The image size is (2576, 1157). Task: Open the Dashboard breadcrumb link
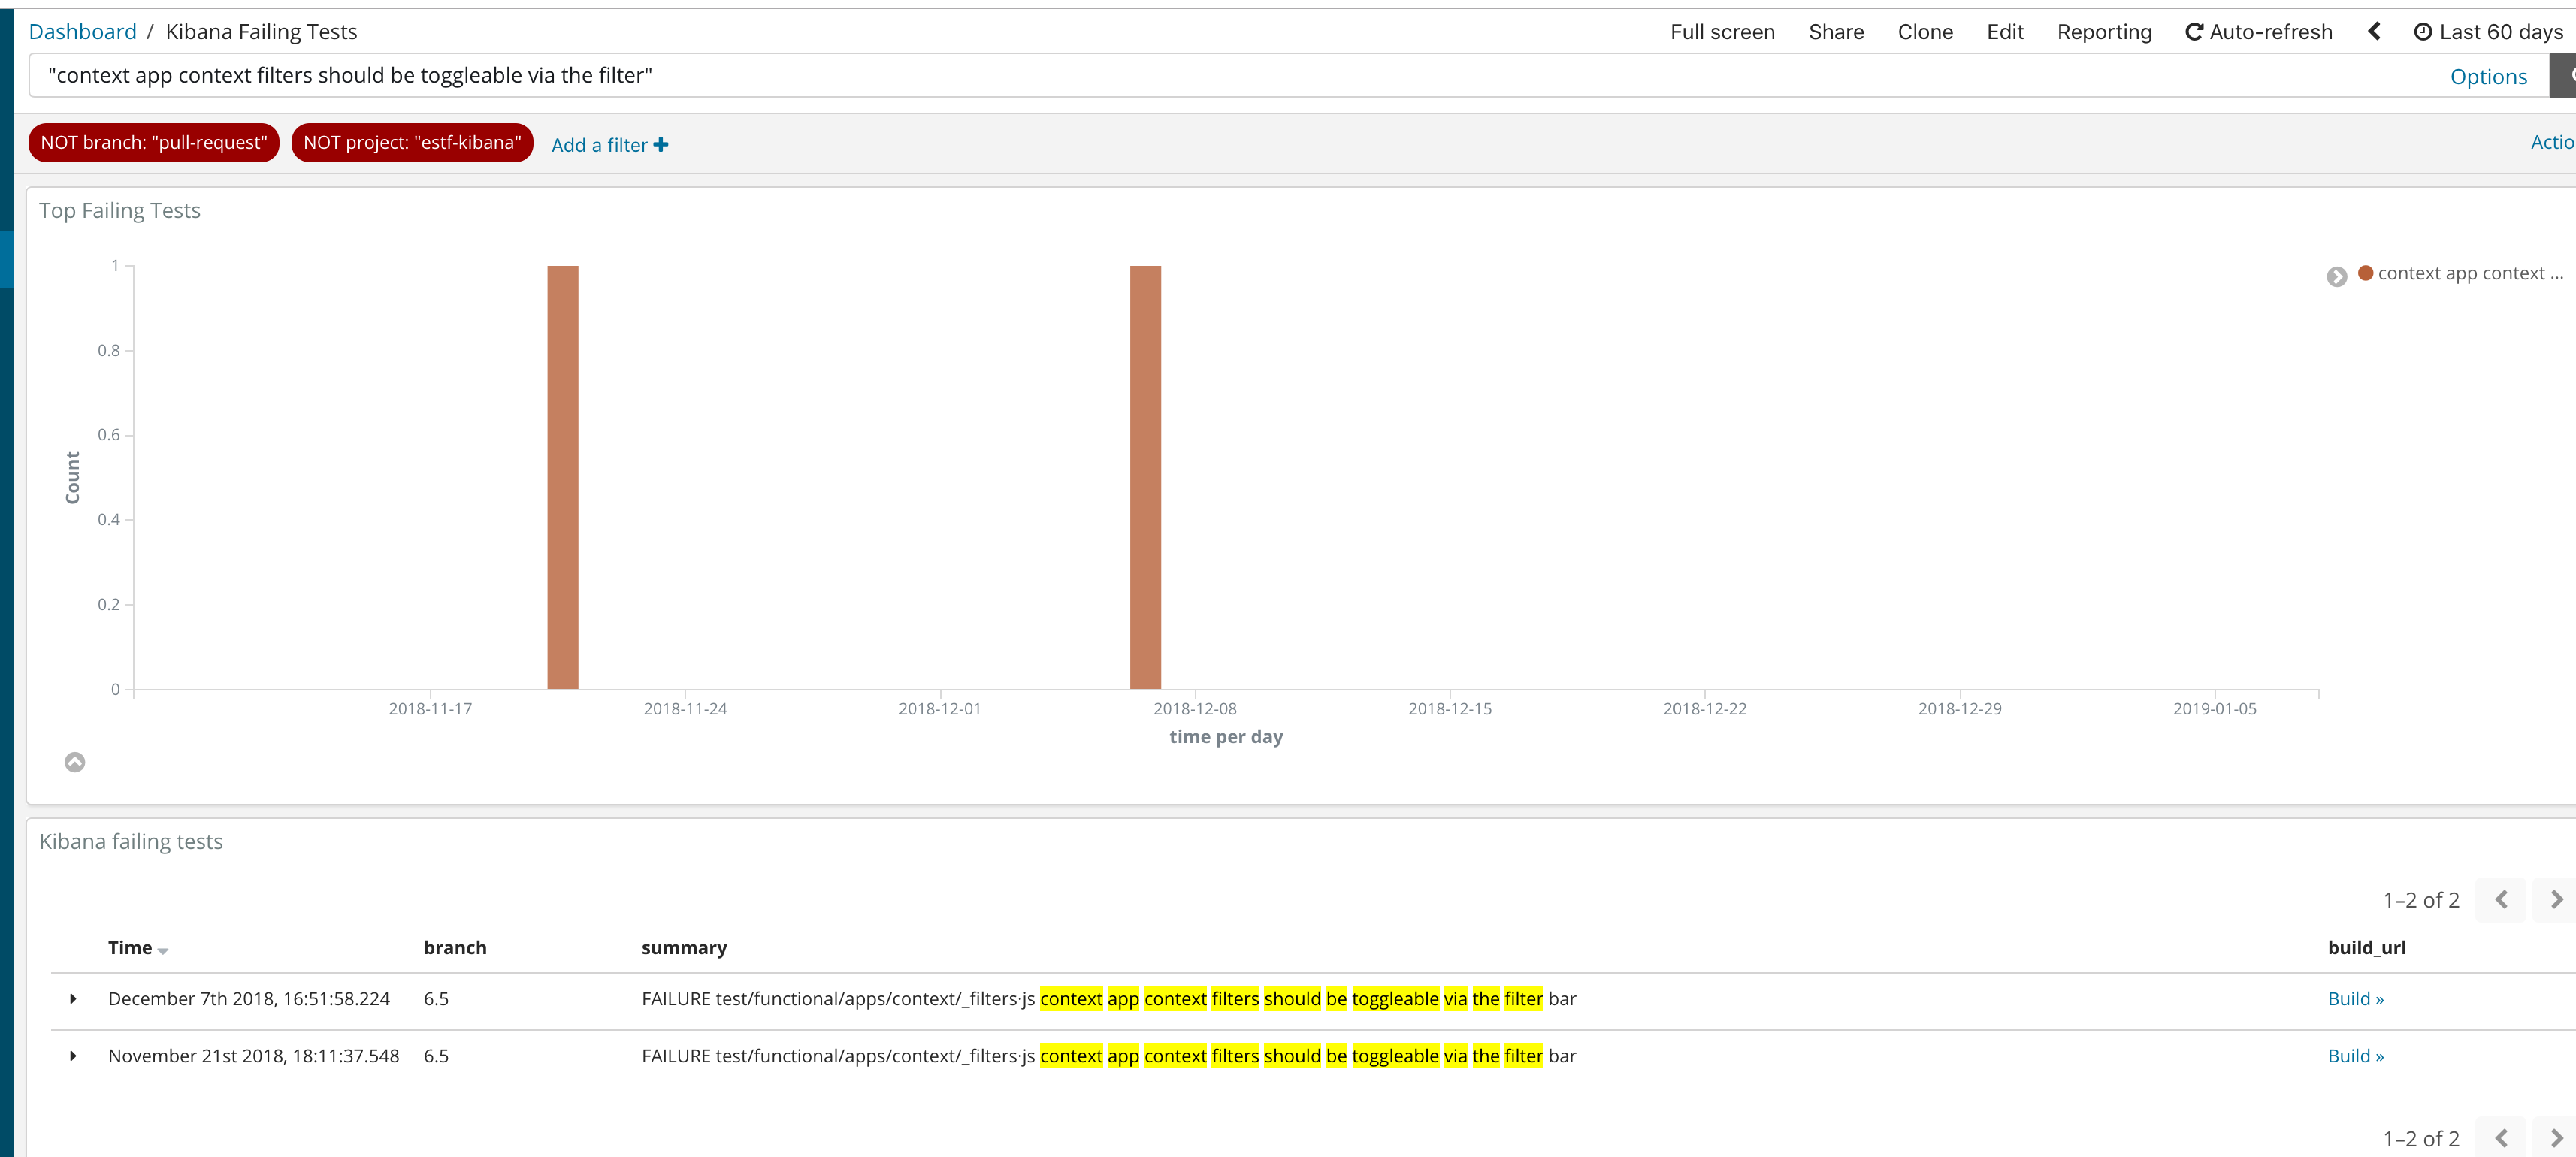[x=83, y=31]
